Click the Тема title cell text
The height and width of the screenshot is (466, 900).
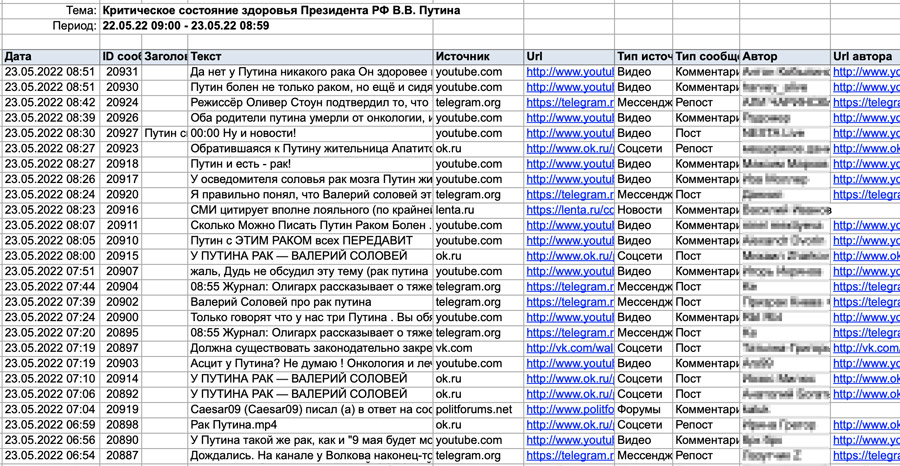click(x=281, y=11)
